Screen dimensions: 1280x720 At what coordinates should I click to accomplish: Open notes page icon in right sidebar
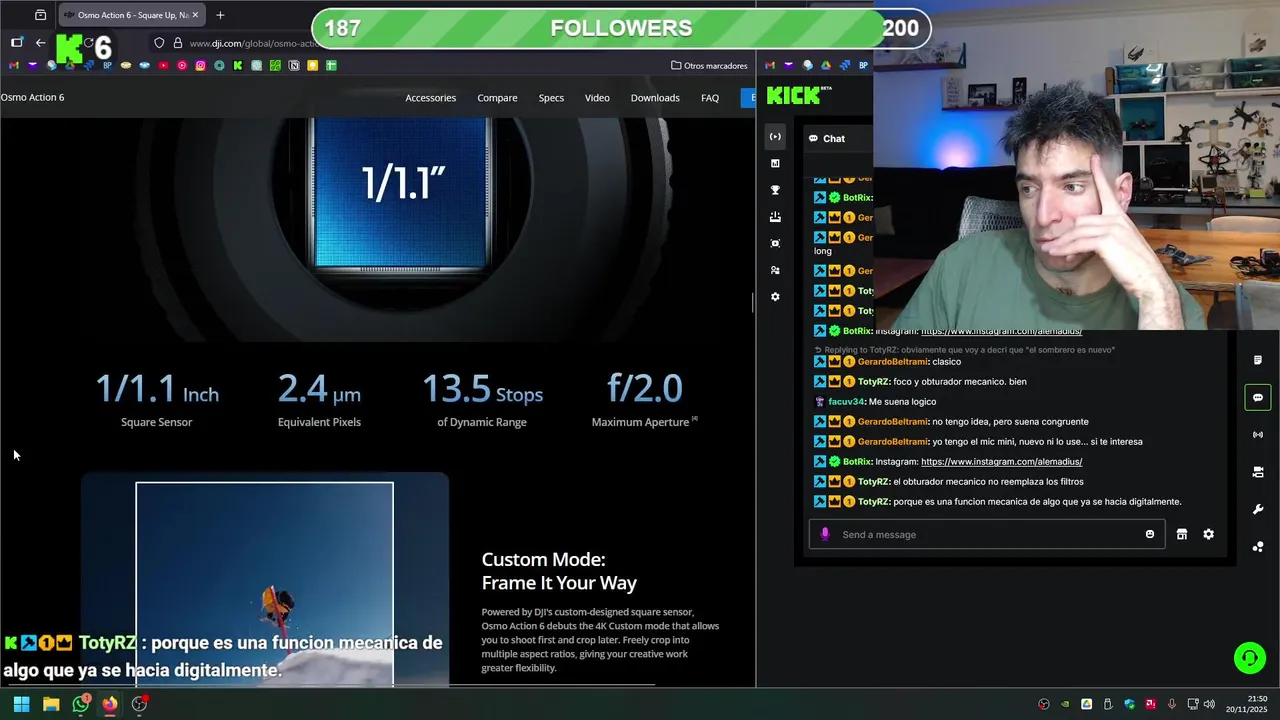coord(1258,360)
